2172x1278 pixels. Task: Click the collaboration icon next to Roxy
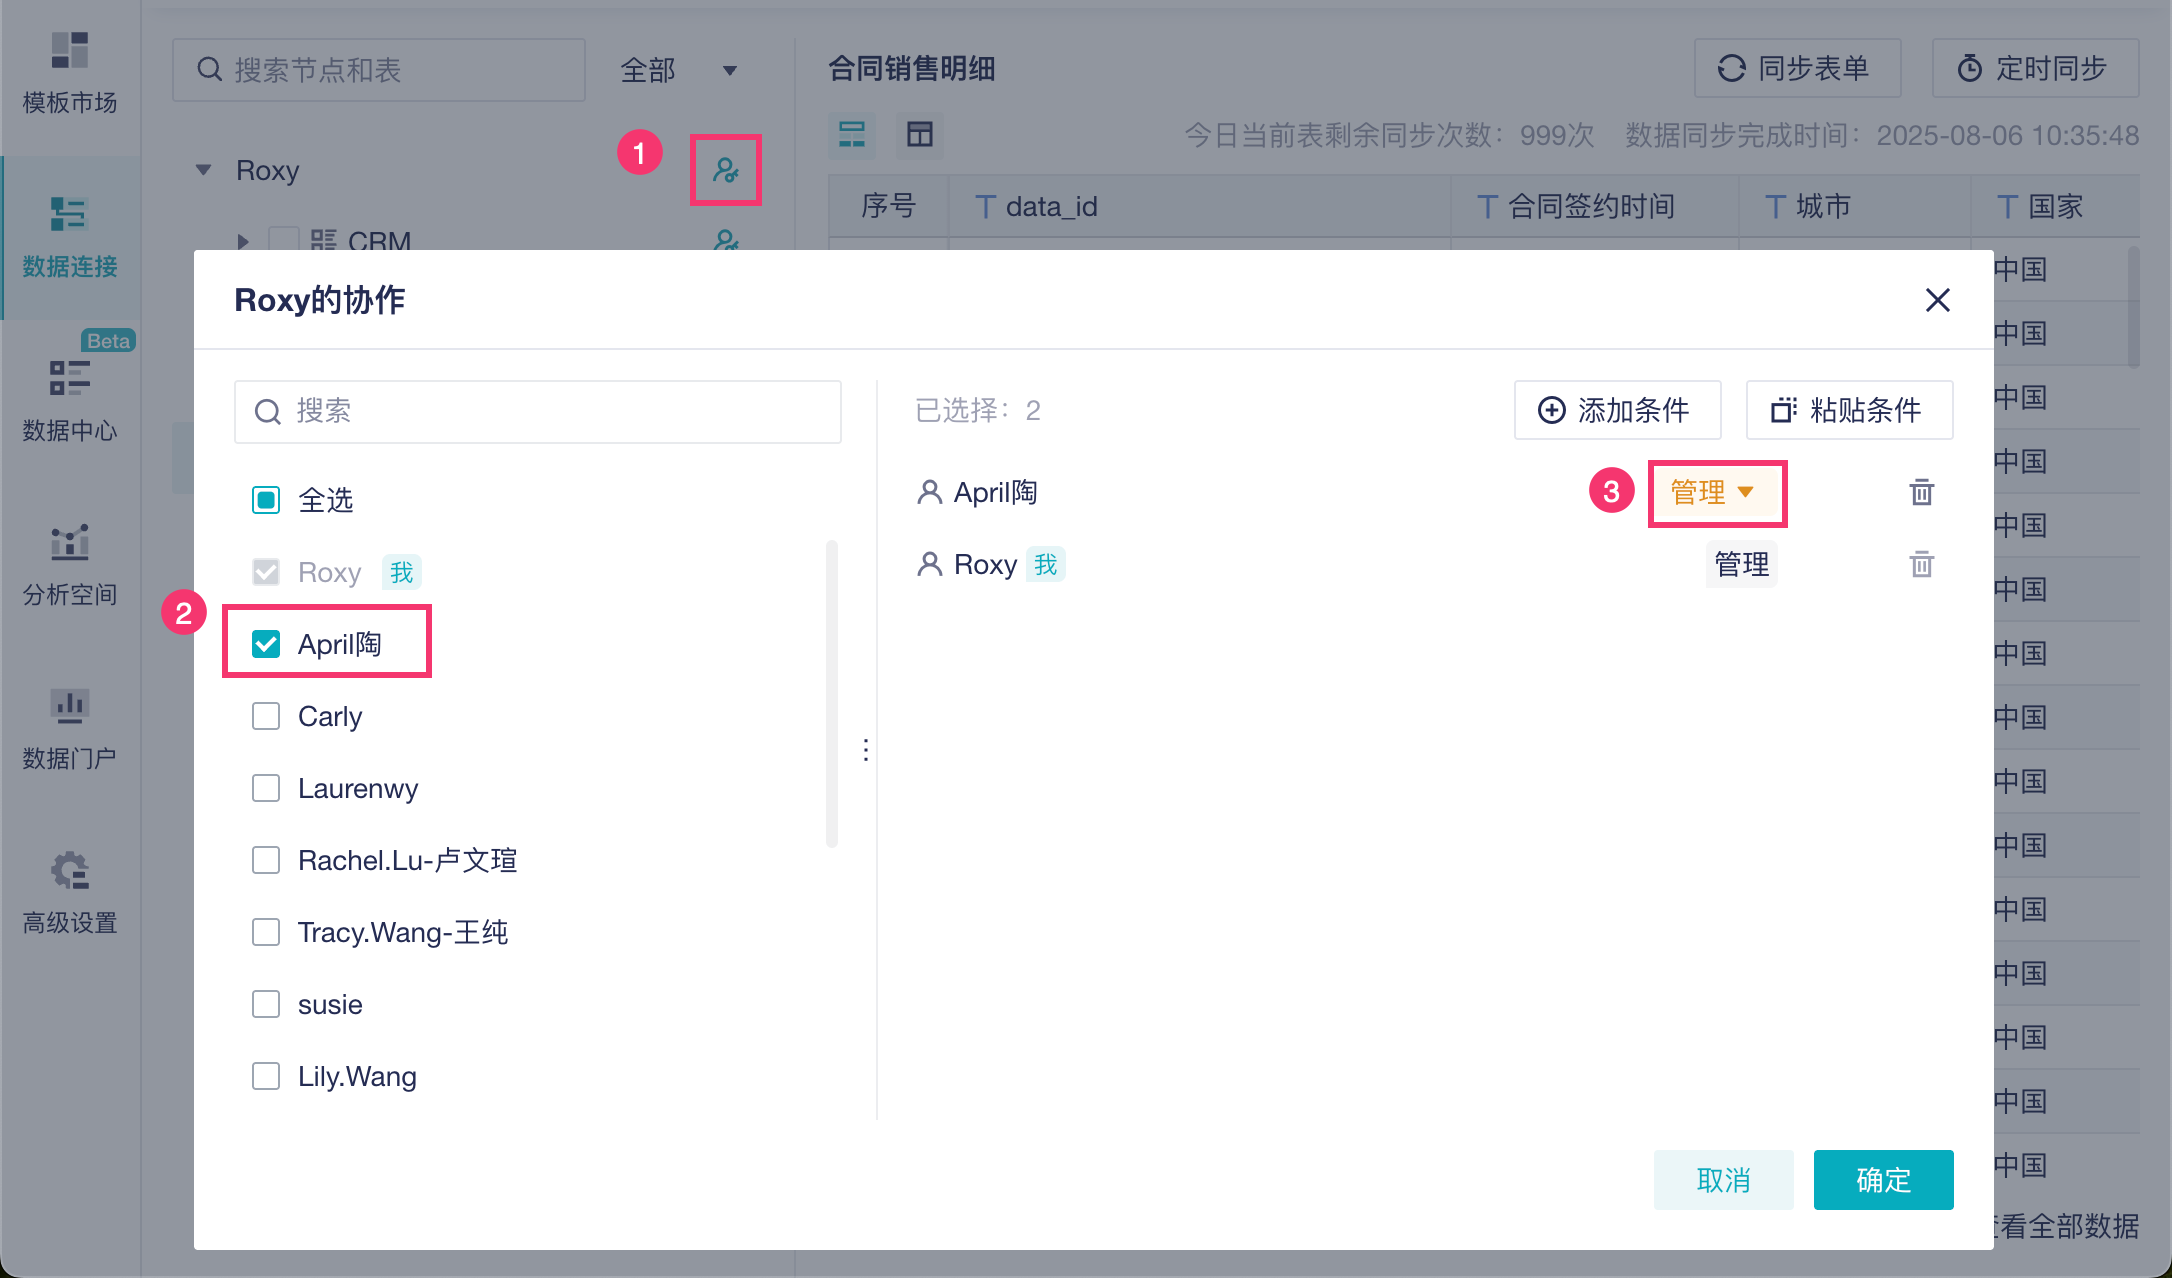coord(725,170)
